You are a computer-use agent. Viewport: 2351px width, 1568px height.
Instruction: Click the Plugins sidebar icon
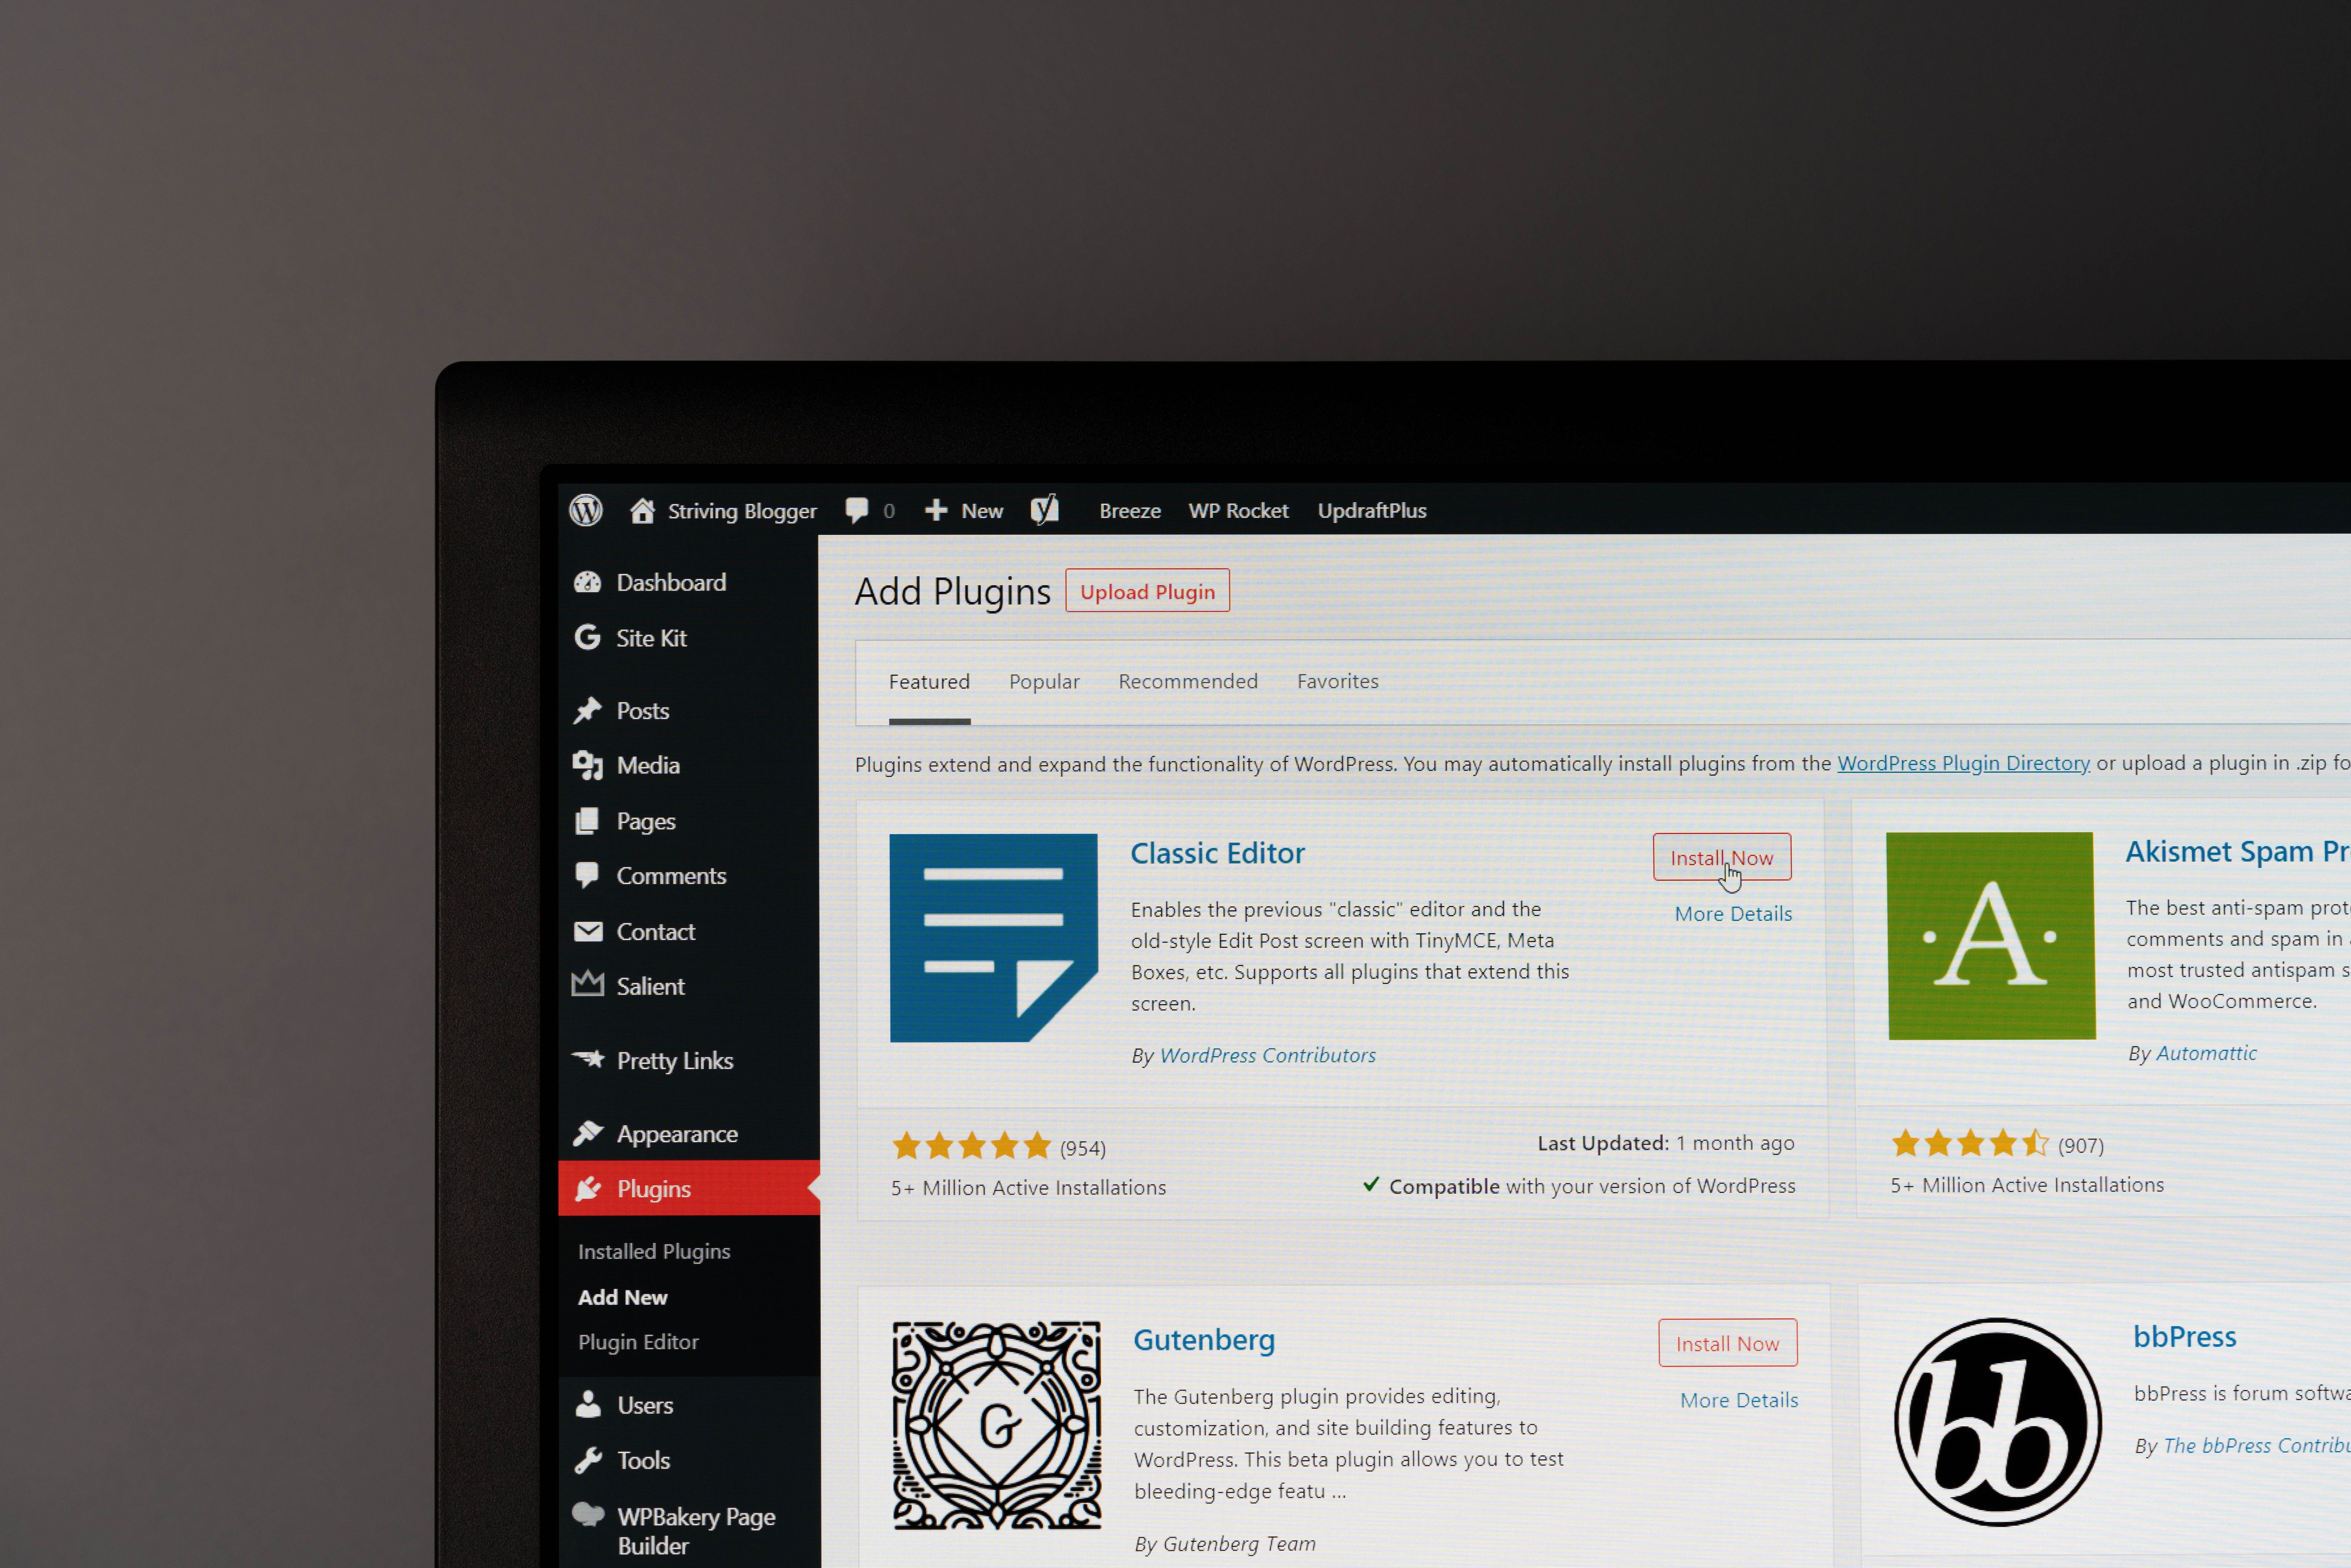pos(588,1188)
